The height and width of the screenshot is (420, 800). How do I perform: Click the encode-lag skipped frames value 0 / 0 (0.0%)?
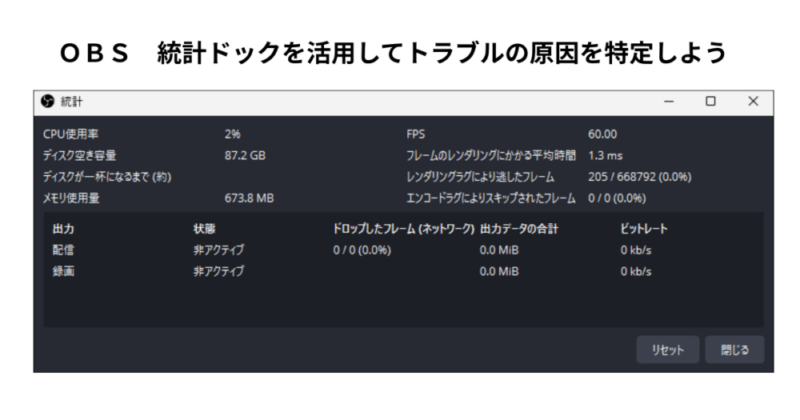pyautogui.click(x=617, y=198)
